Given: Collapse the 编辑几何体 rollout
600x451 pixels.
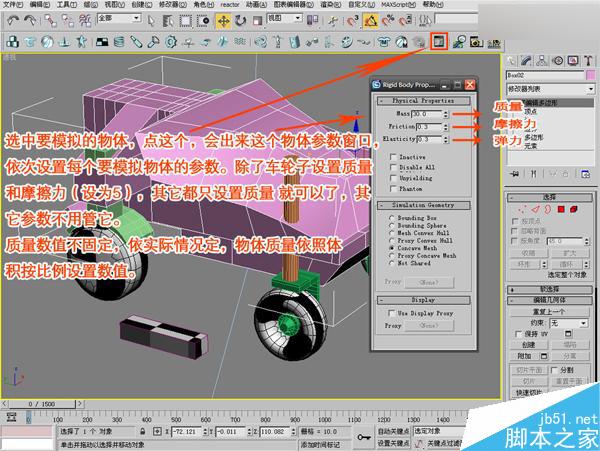Looking at the screenshot, I should click(x=550, y=300).
